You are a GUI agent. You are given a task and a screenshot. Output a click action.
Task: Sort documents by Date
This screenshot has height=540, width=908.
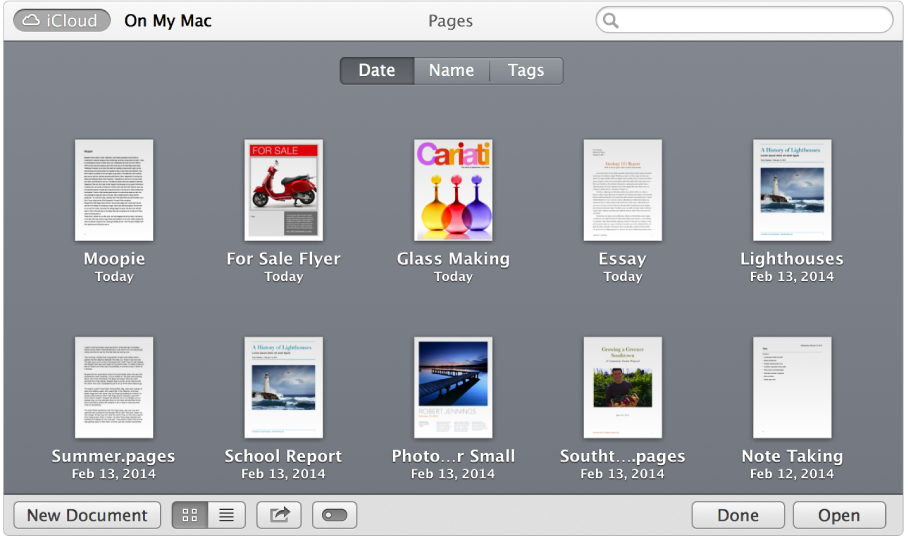377,71
